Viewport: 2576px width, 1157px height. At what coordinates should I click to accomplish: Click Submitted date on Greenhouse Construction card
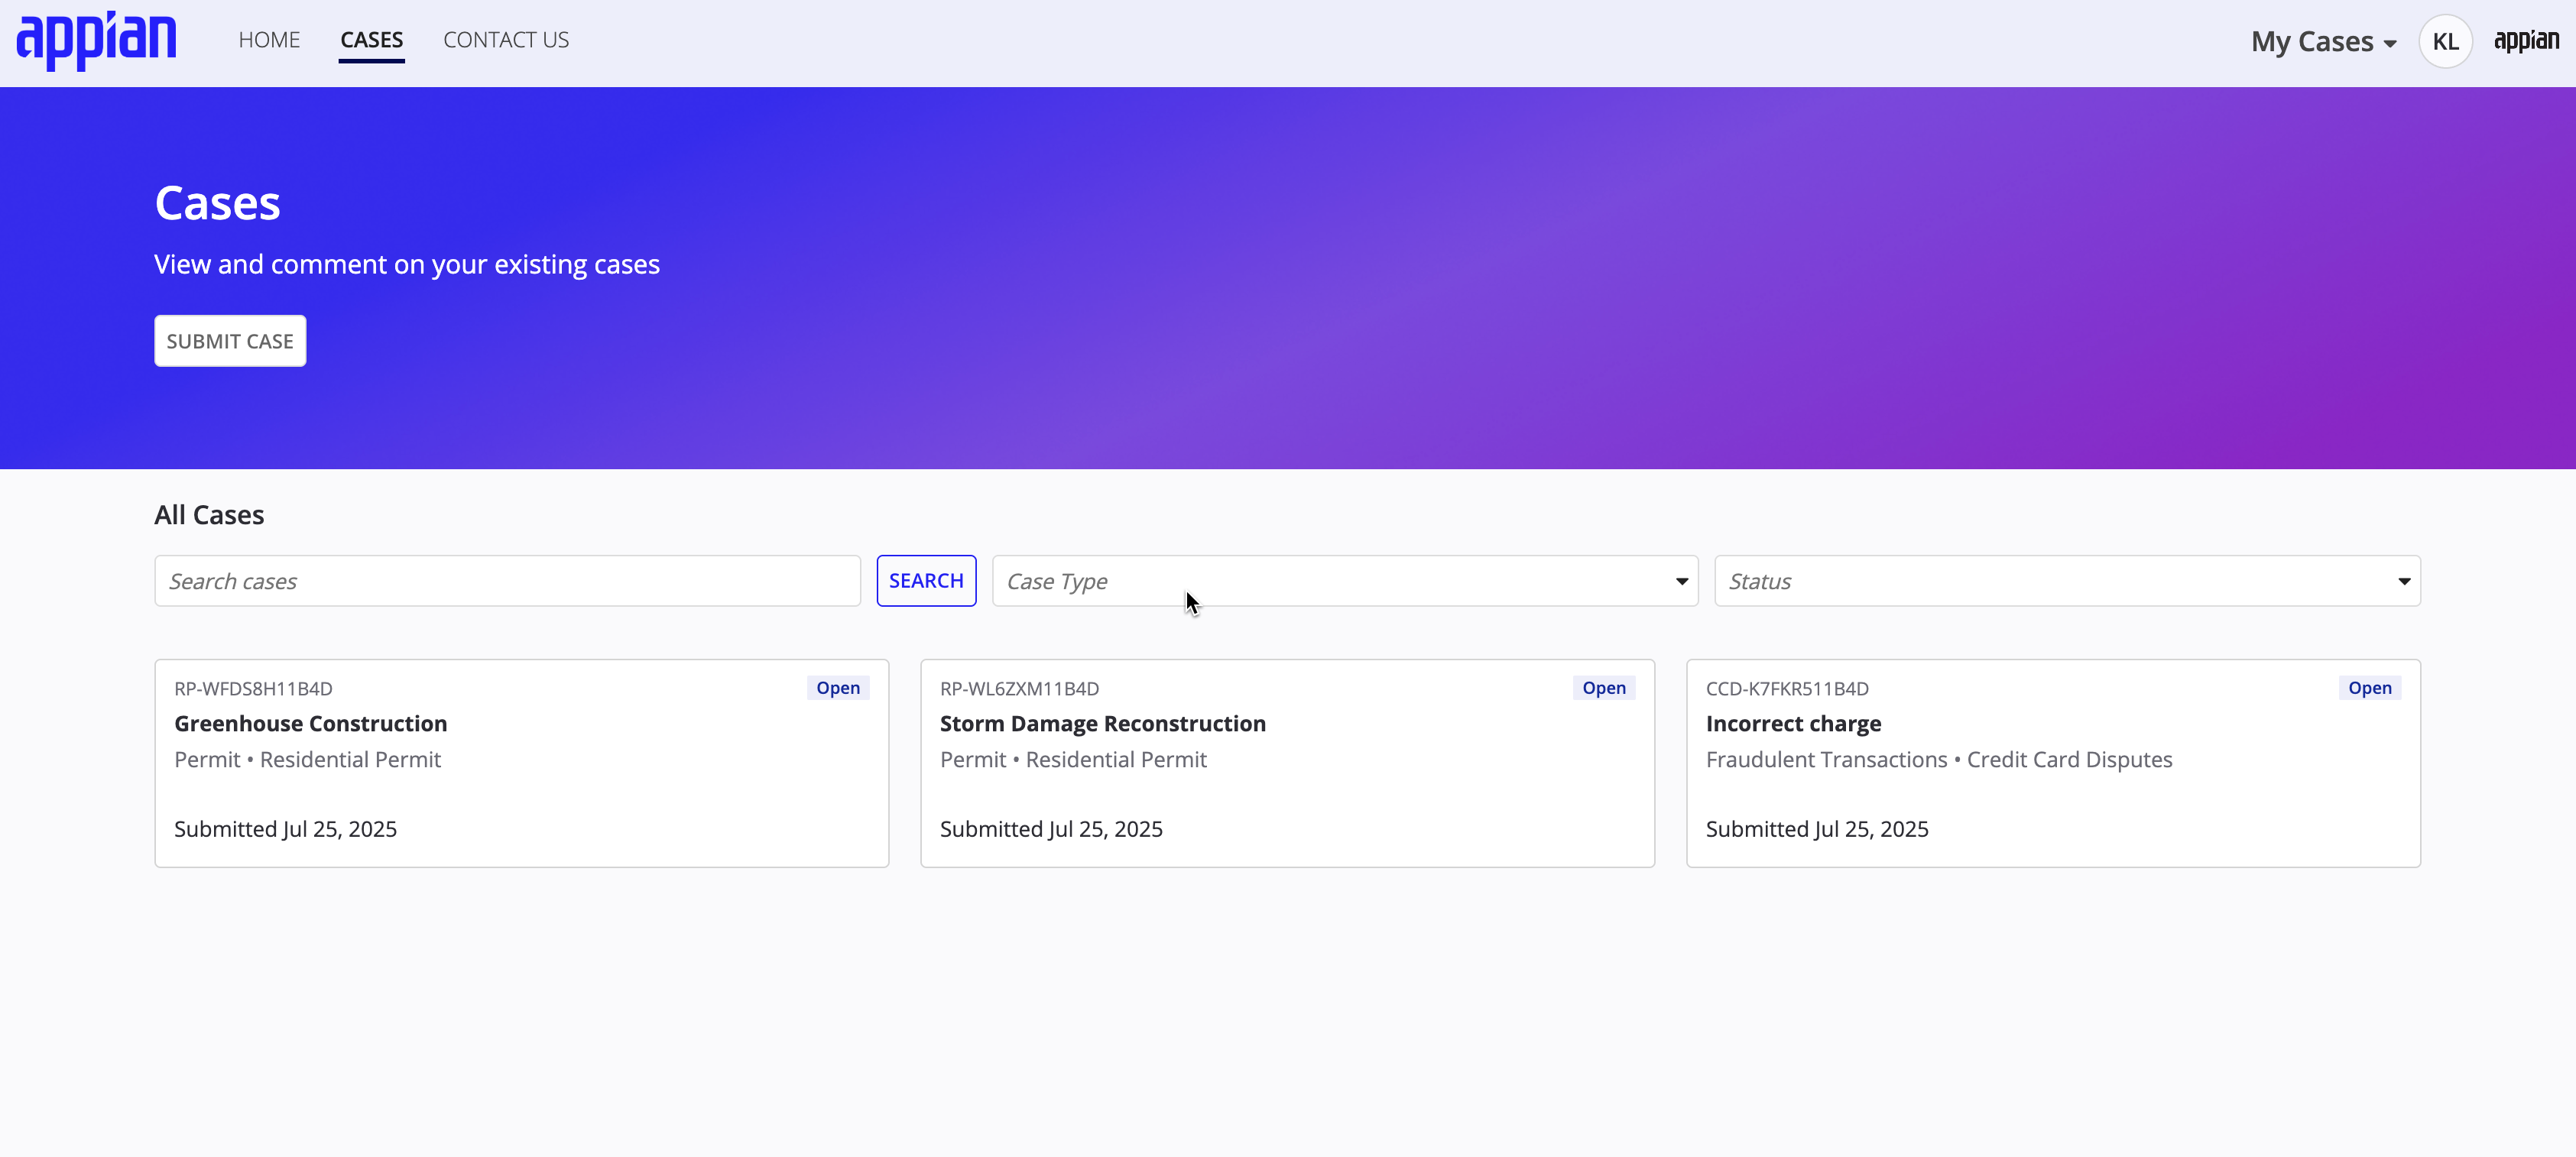285,829
